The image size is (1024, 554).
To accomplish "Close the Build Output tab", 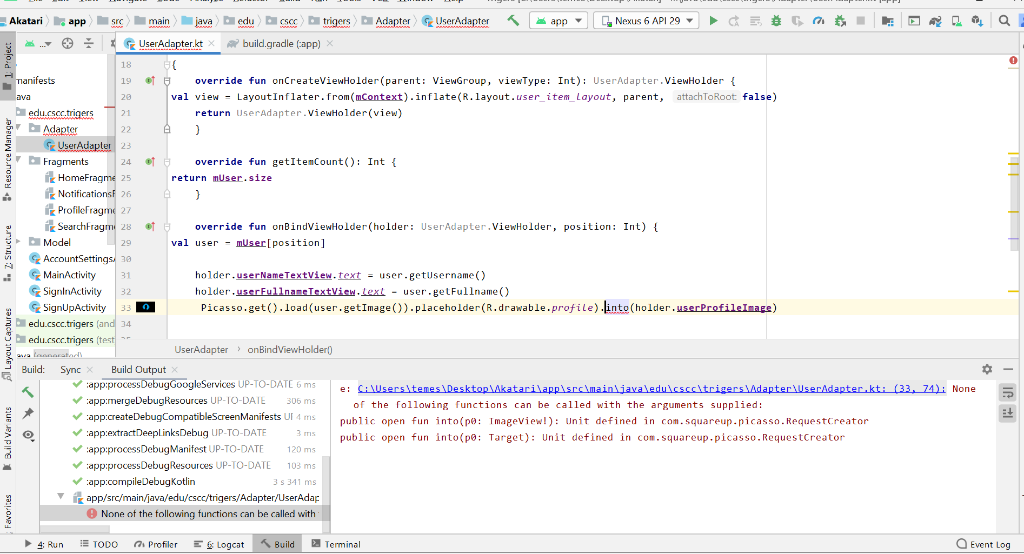I will click(x=172, y=370).
